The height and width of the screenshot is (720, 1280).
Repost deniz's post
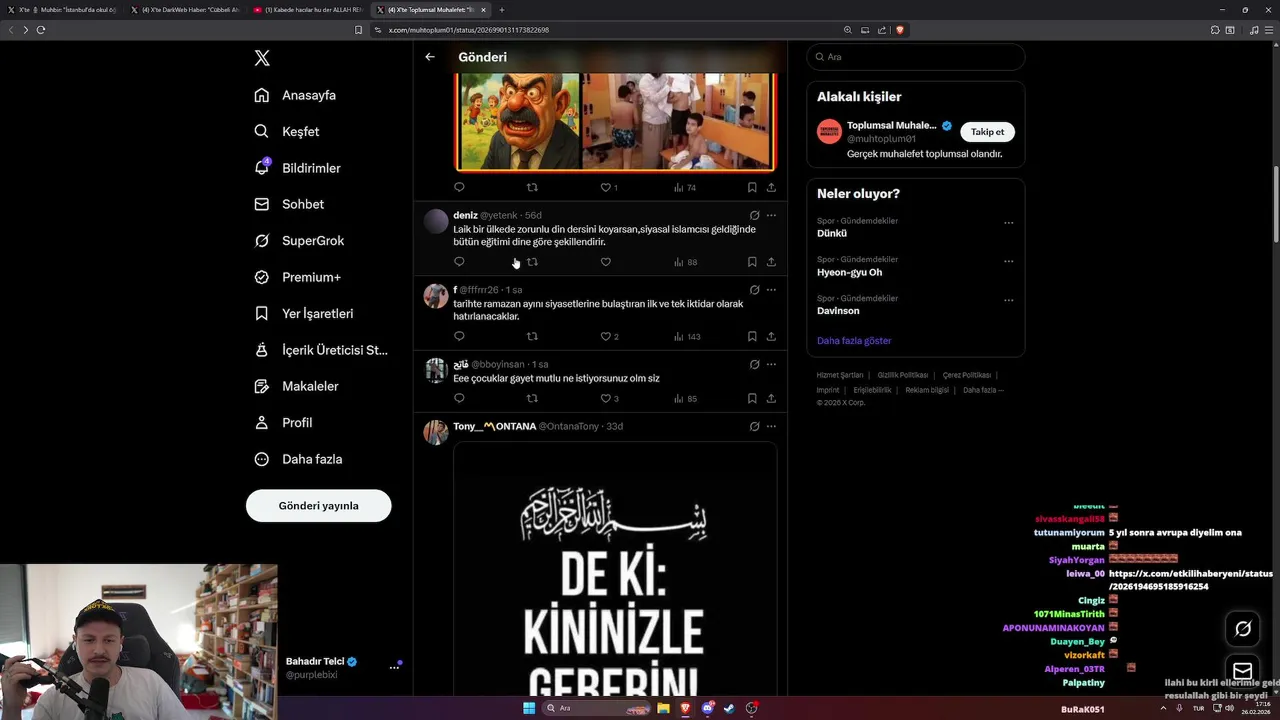[x=532, y=262]
